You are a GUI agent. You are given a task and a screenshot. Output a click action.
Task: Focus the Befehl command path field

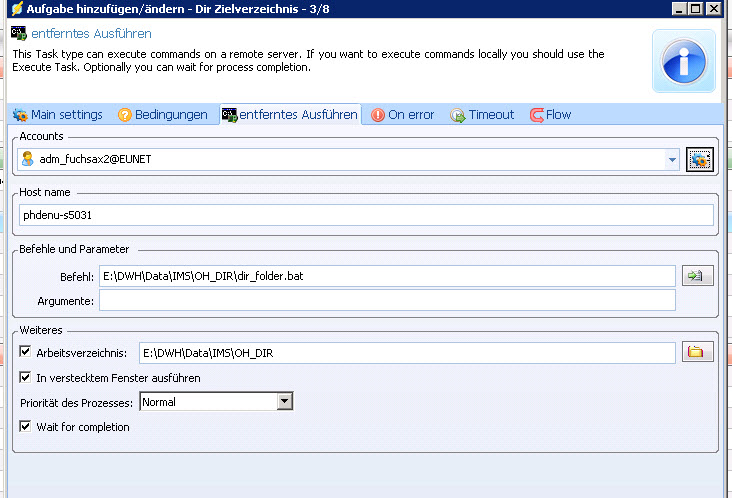pyautogui.click(x=387, y=276)
